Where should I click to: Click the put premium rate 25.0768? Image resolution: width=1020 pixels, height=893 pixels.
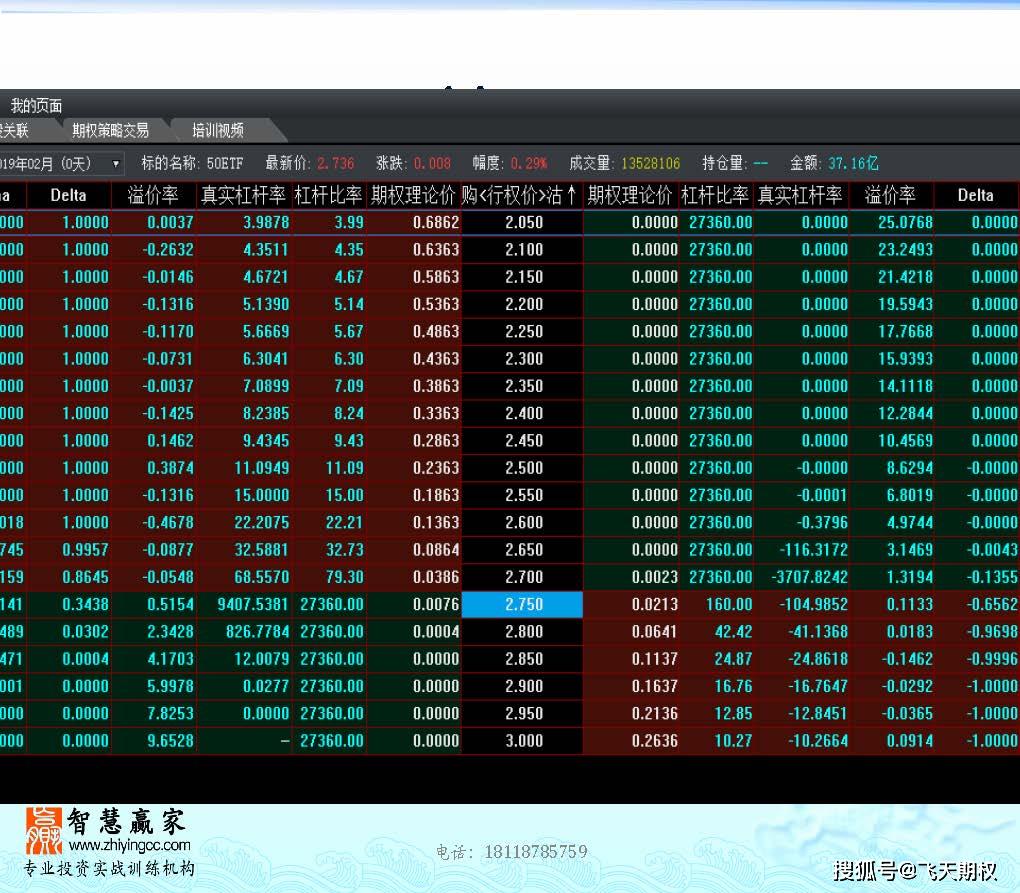[906, 222]
